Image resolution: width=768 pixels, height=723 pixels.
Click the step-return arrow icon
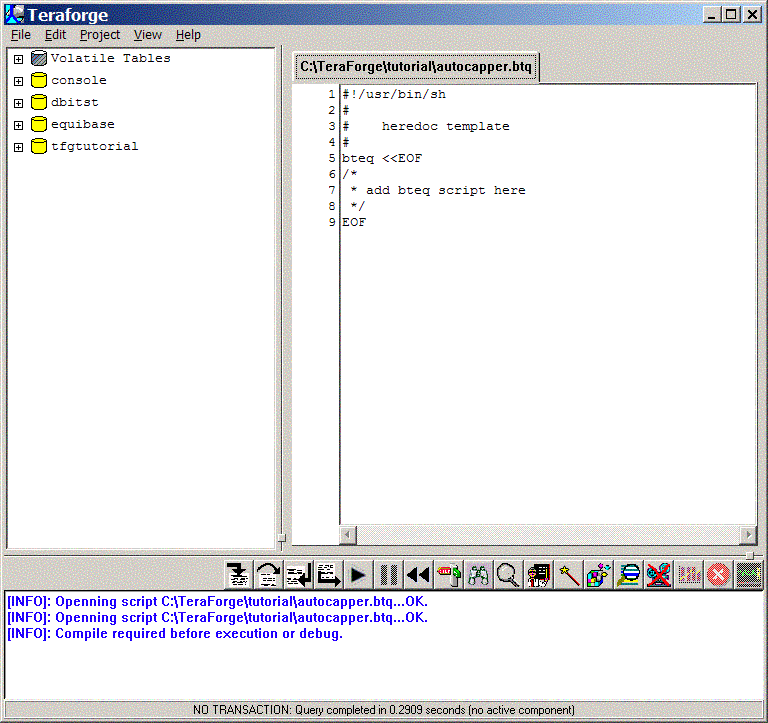(298, 575)
